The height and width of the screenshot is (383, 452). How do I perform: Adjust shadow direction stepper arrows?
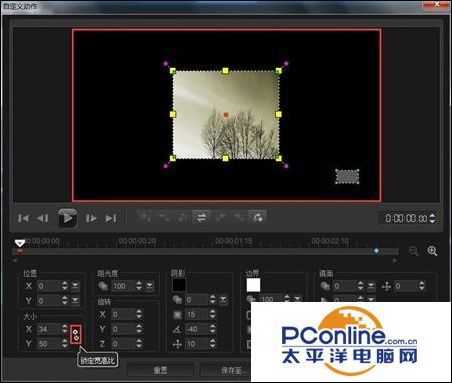point(213,329)
